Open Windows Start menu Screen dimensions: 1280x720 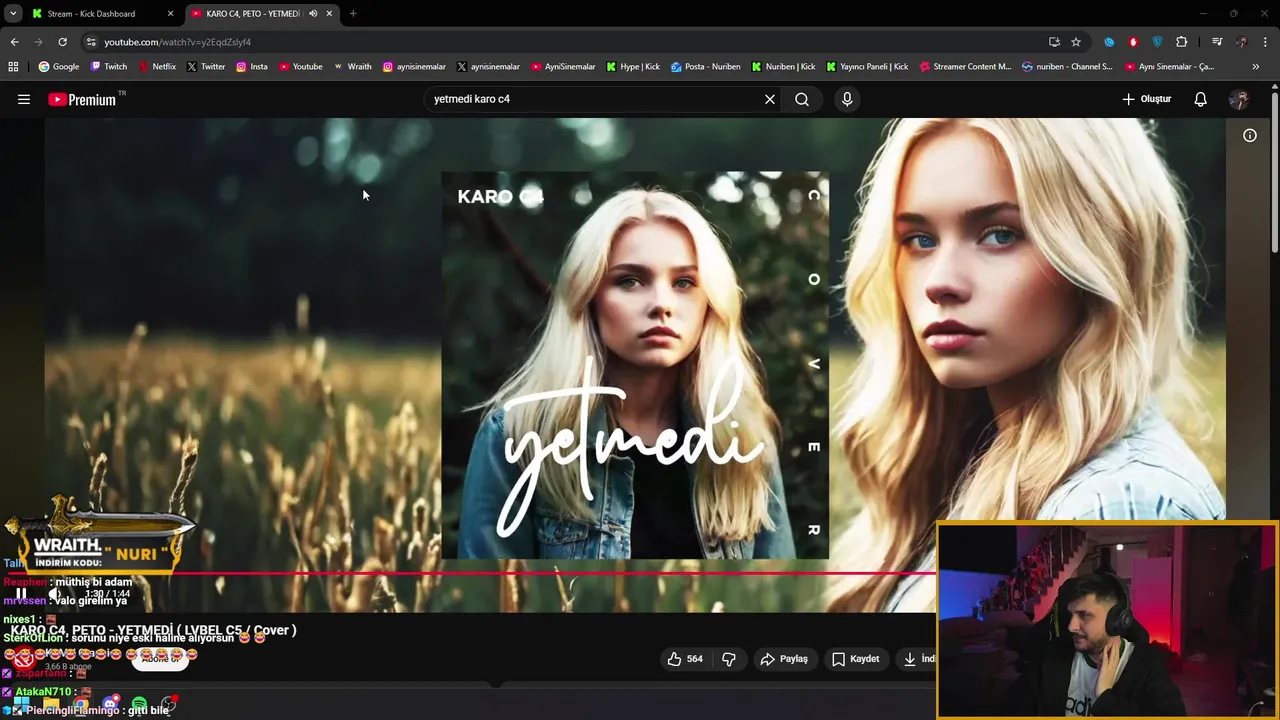coord(21,705)
